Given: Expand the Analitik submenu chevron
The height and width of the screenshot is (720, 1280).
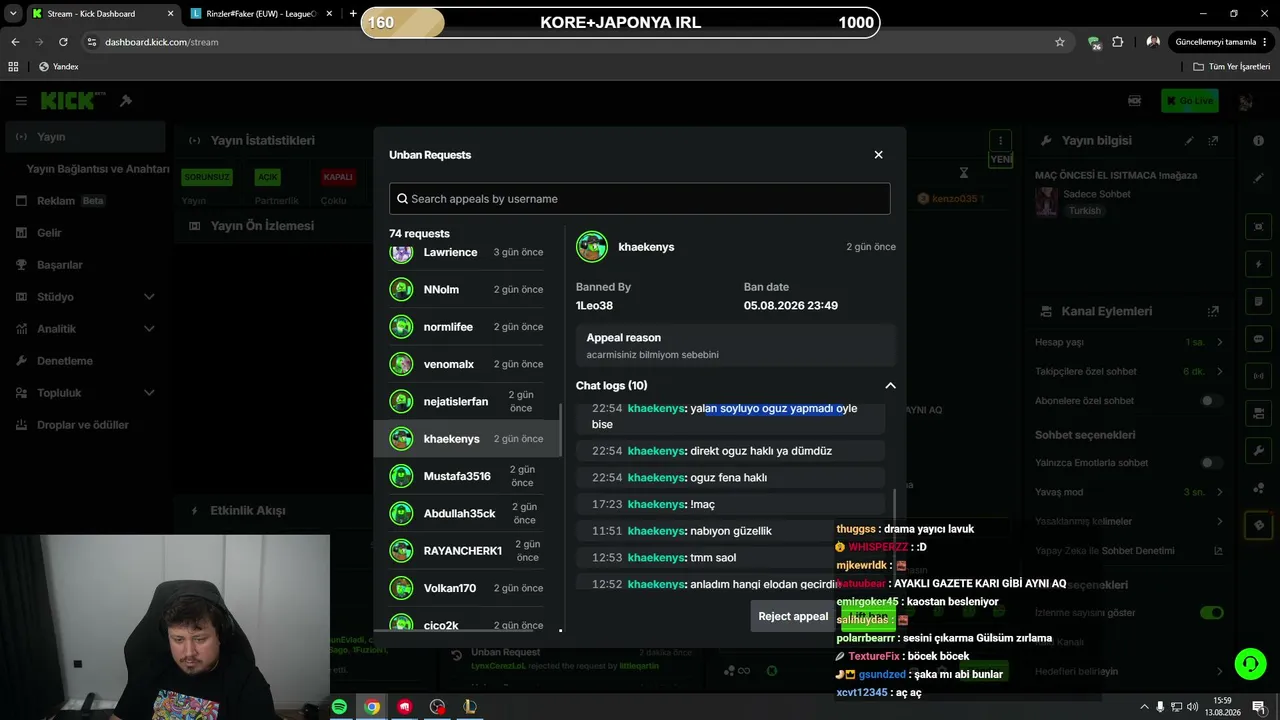Looking at the screenshot, I should tap(149, 329).
